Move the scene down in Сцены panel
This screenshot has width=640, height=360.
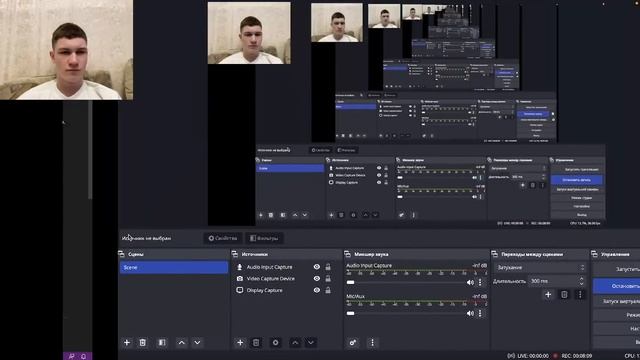point(197,342)
